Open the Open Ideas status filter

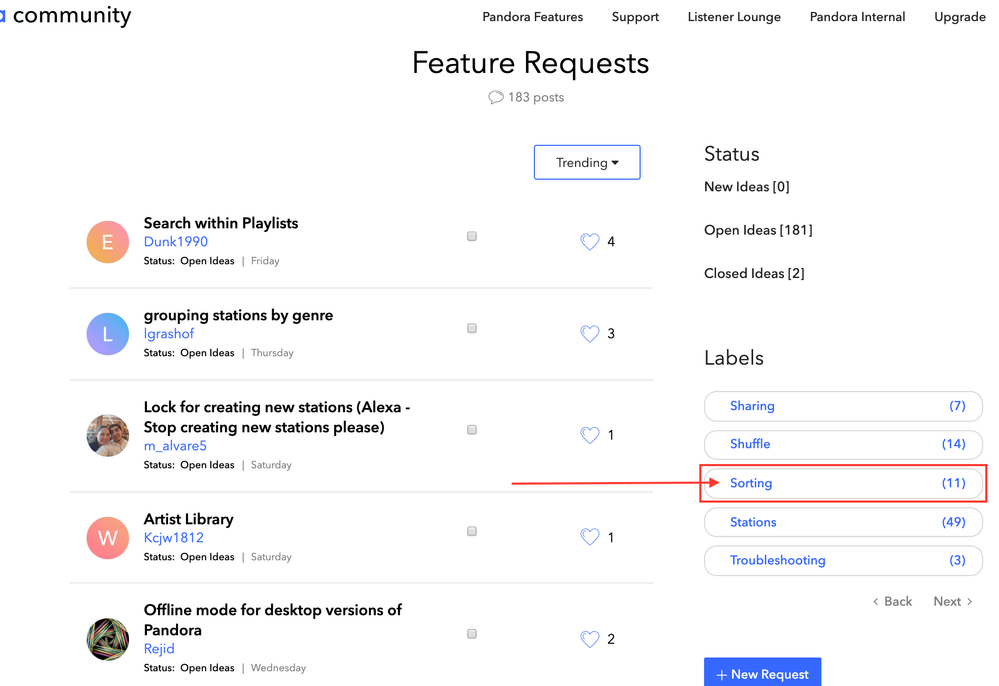pyautogui.click(x=758, y=229)
